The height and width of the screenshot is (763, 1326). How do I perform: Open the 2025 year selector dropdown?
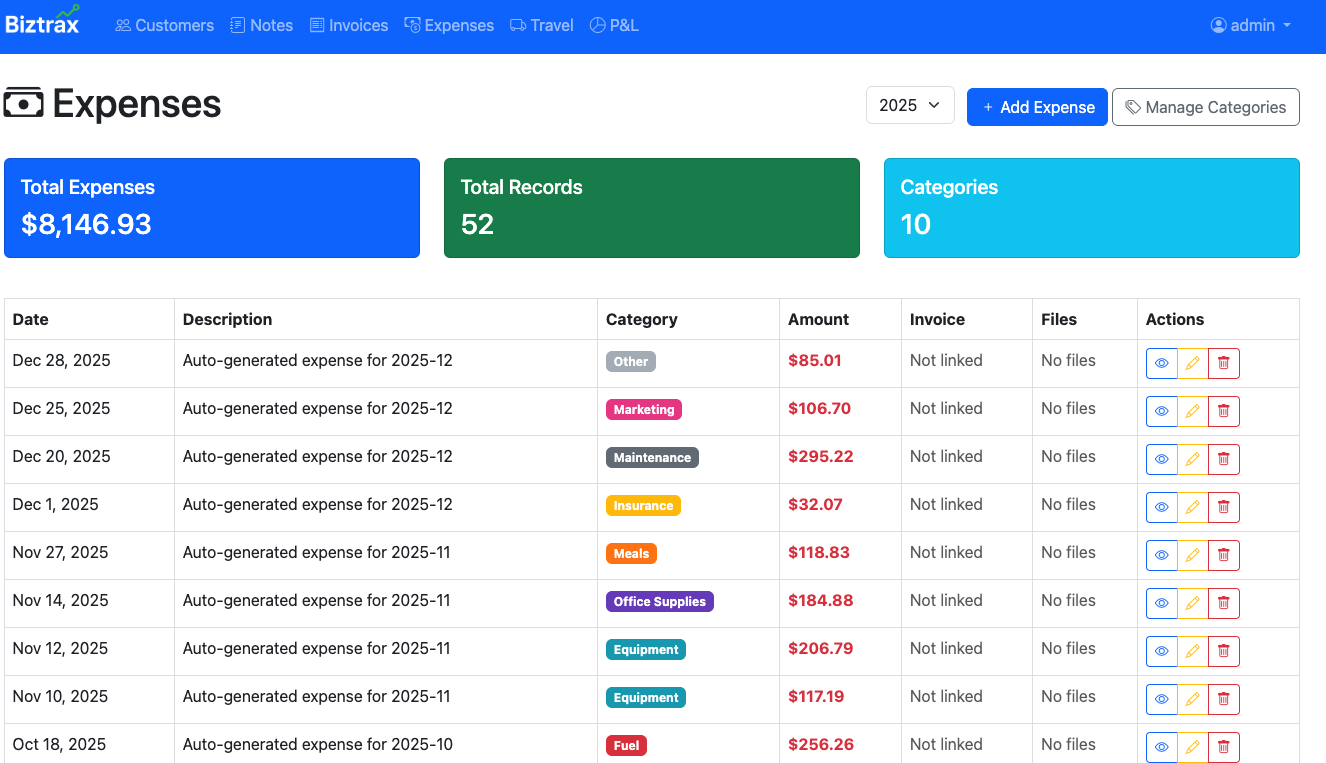[x=910, y=104]
